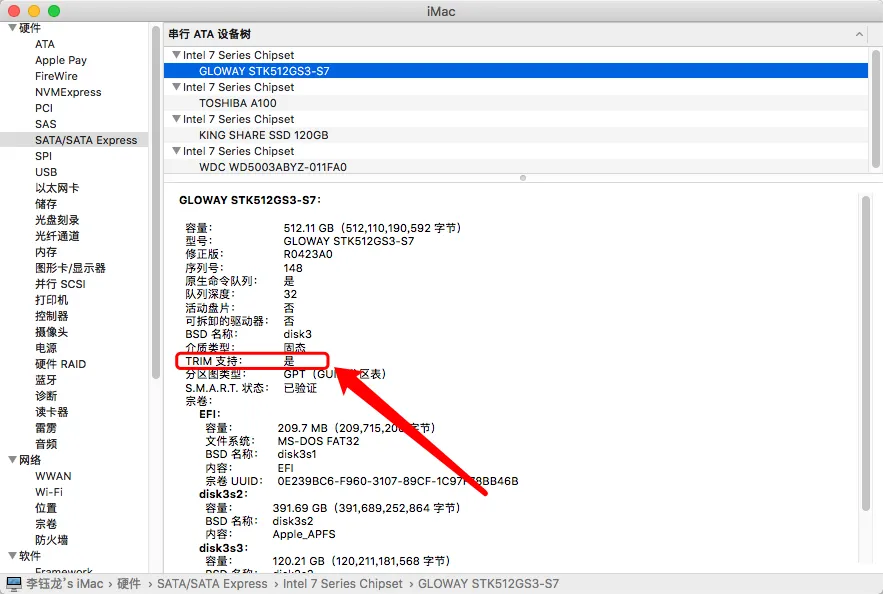Collapse the 网络 section in sidebar
883x594 pixels.
12,459
